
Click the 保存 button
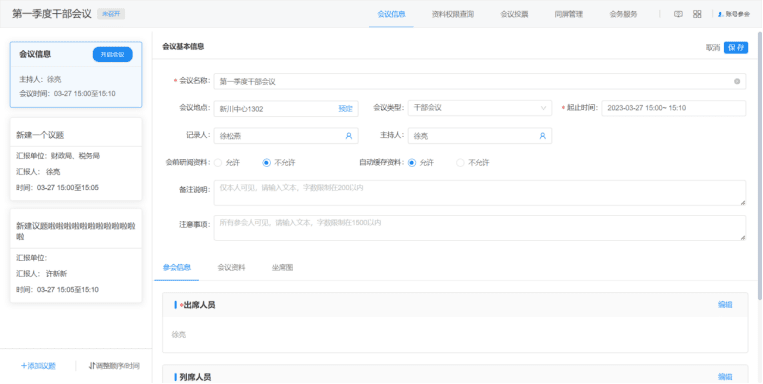736,47
